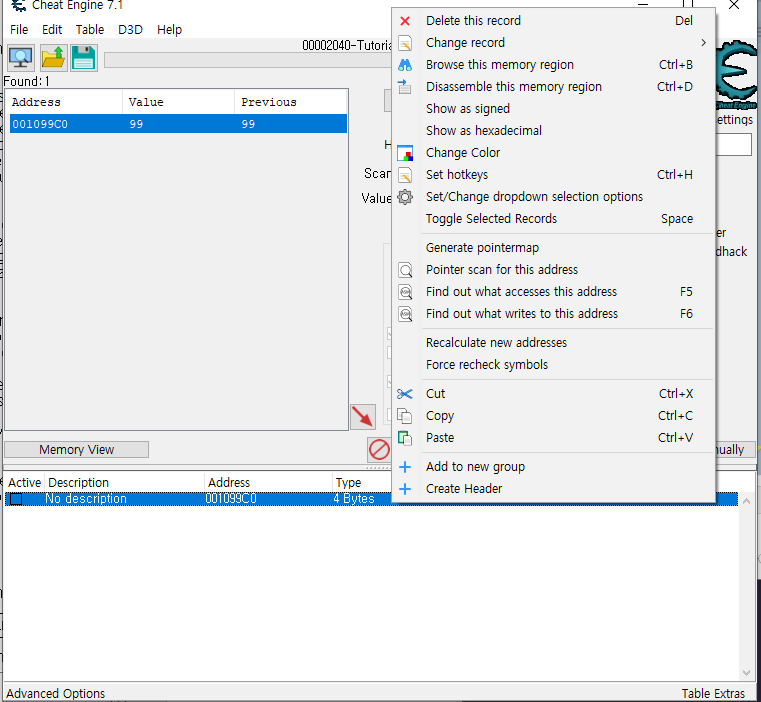This screenshot has height=702, width=761.
Task: Click the Change Color palette icon
Action: pyautogui.click(x=405, y=153)
